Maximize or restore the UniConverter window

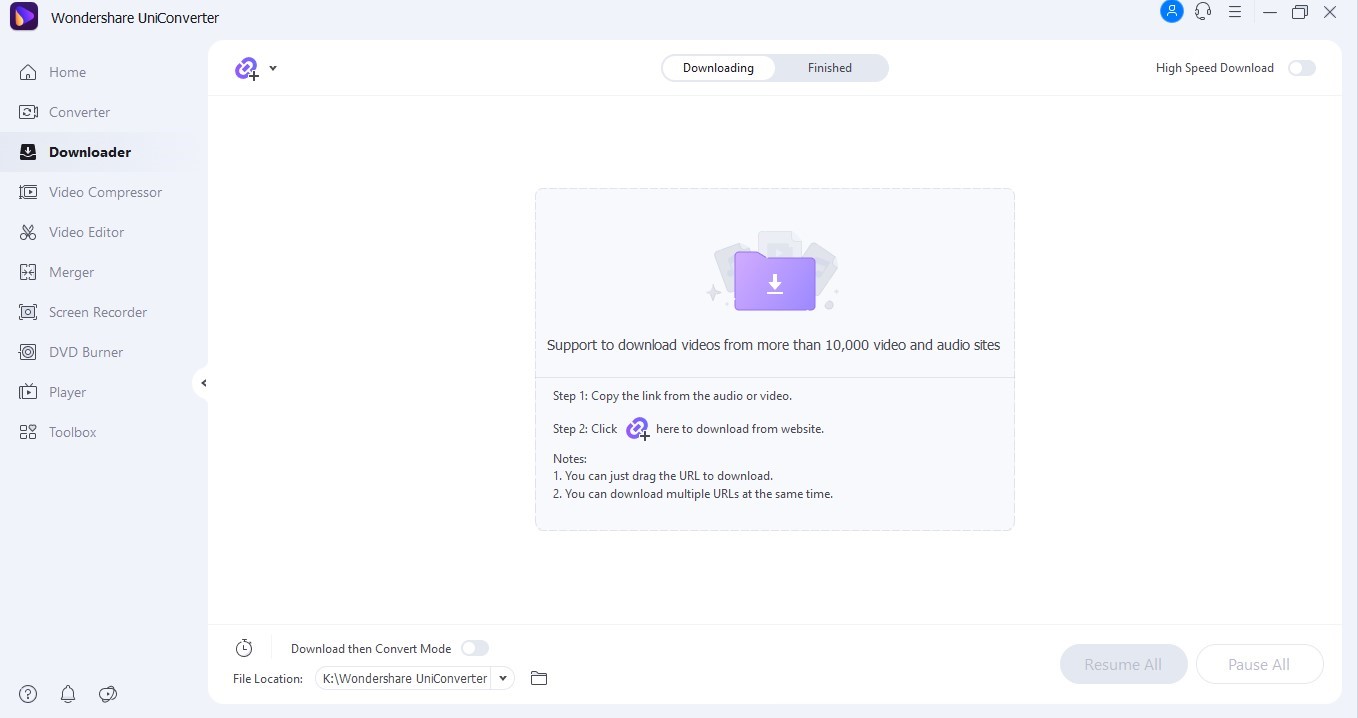(1299, 12)
